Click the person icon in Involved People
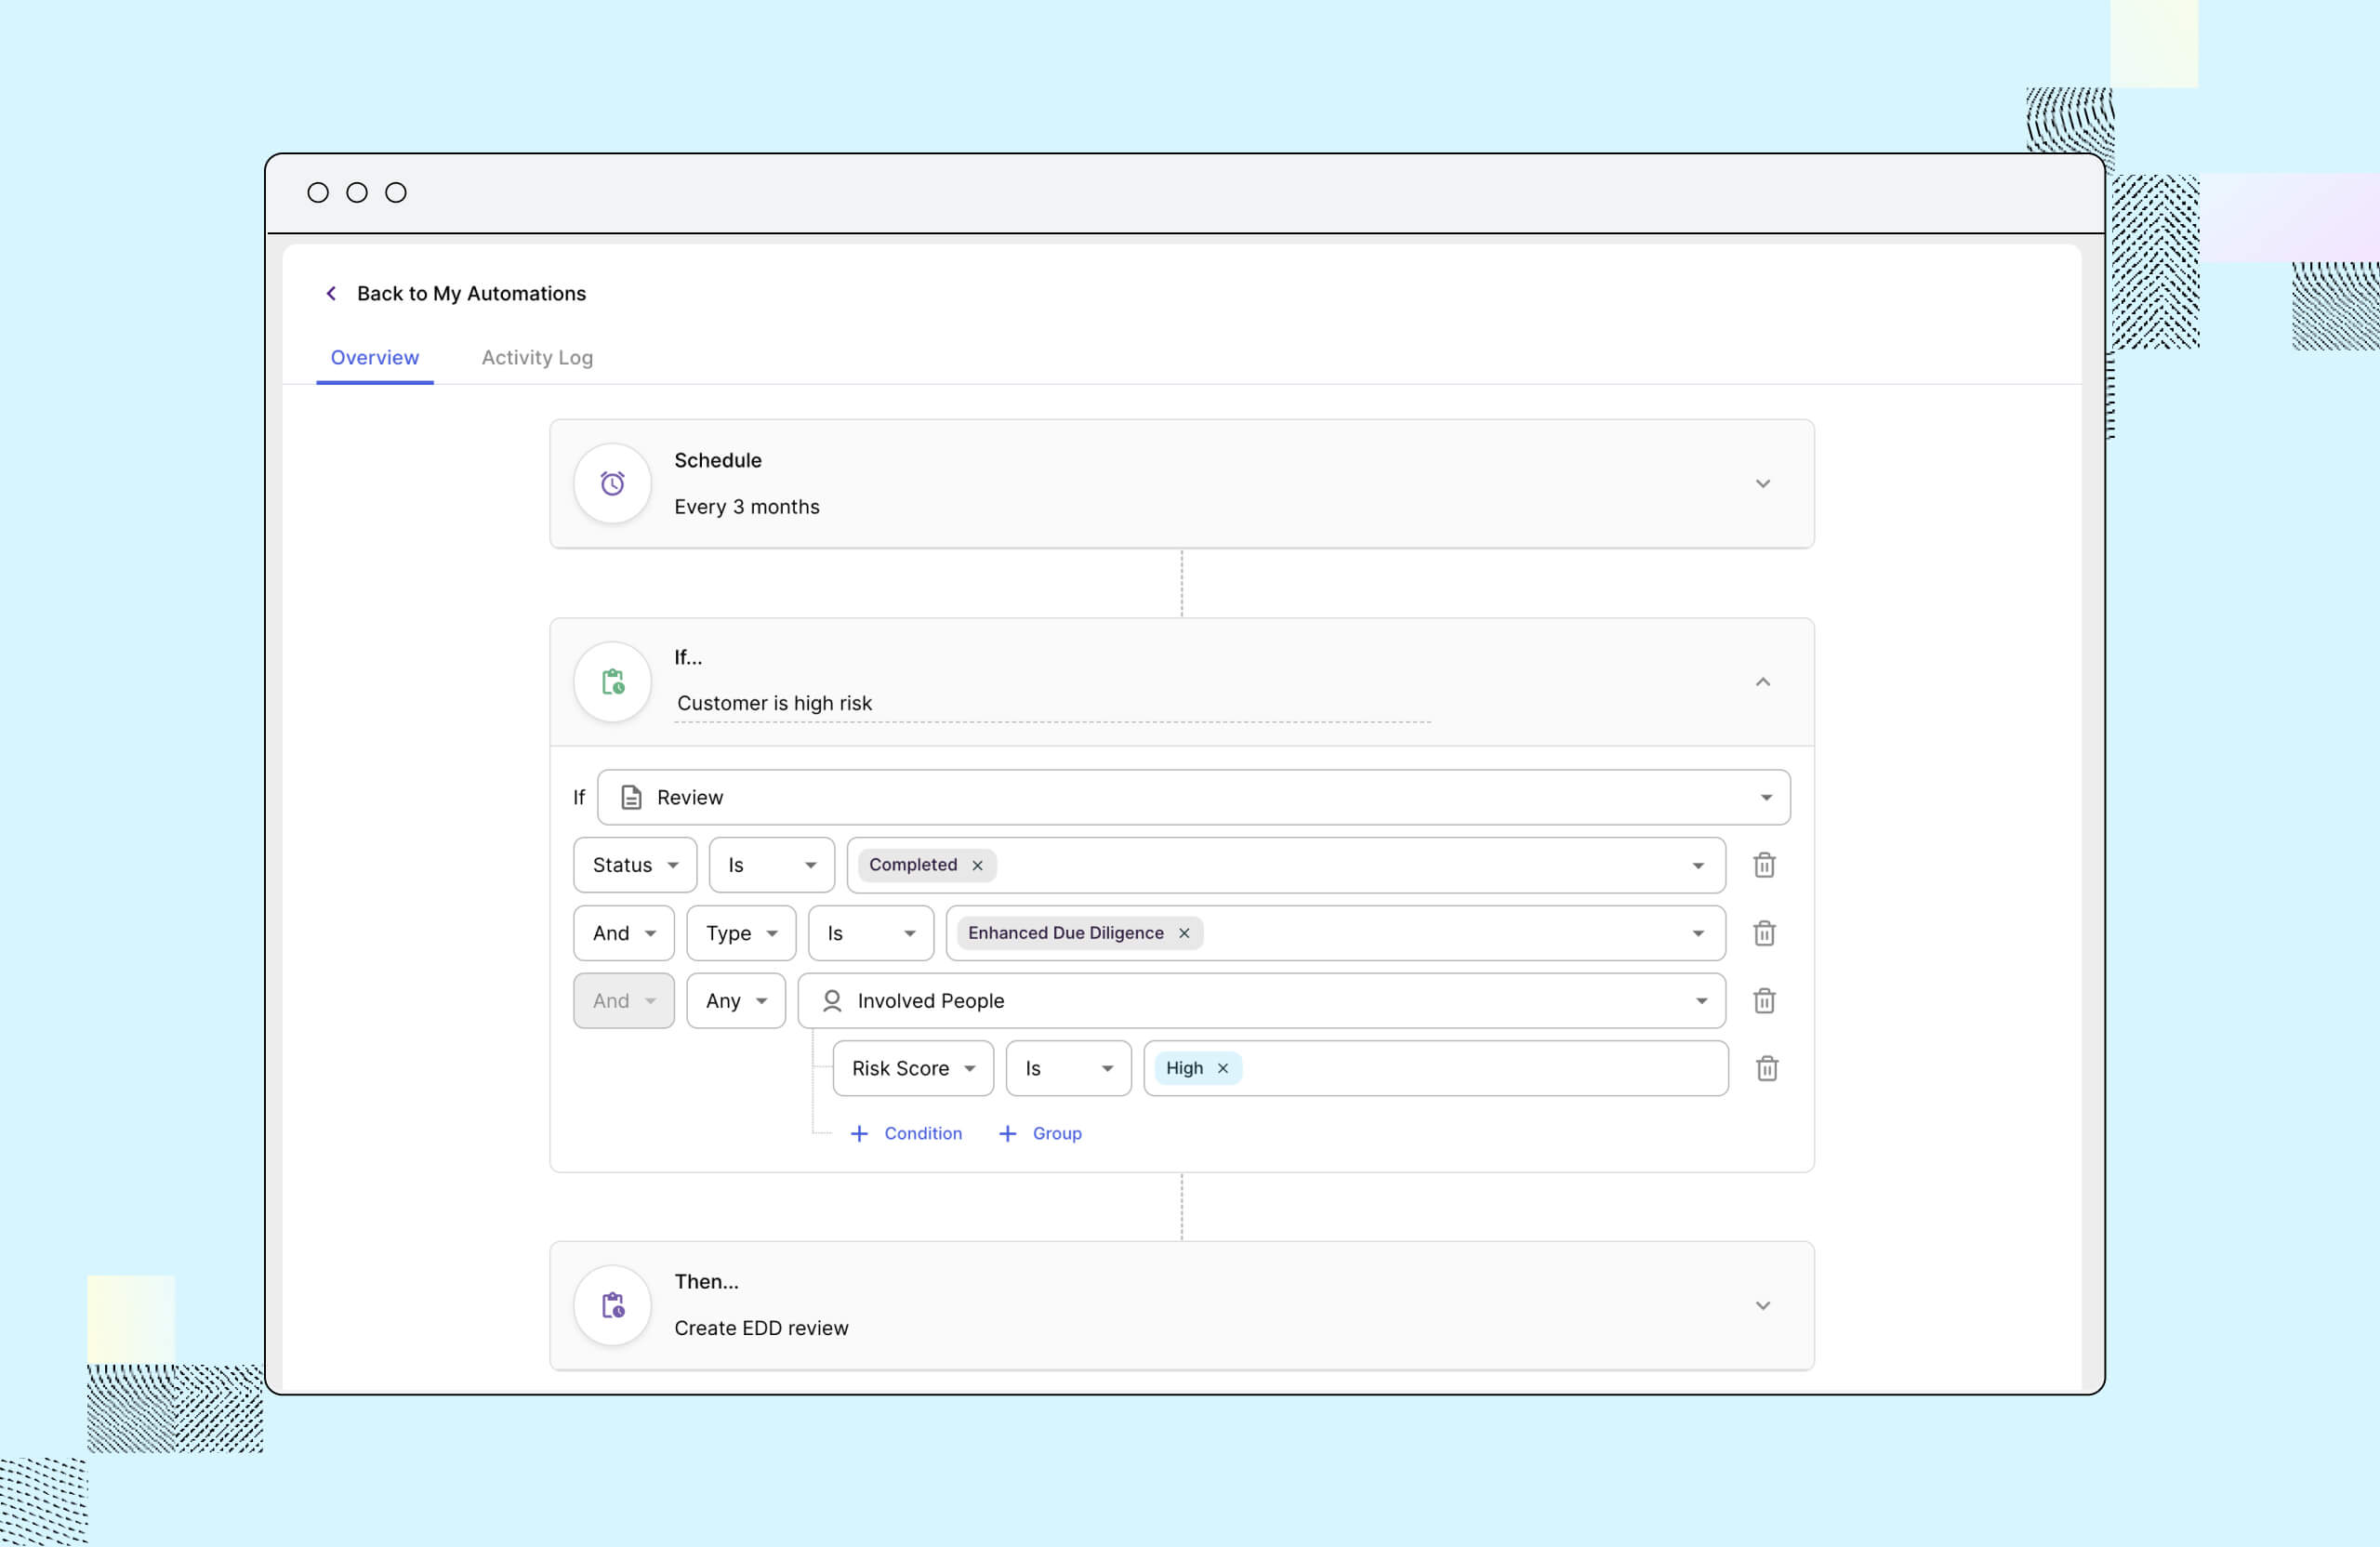 click(x=831, y=1000)
